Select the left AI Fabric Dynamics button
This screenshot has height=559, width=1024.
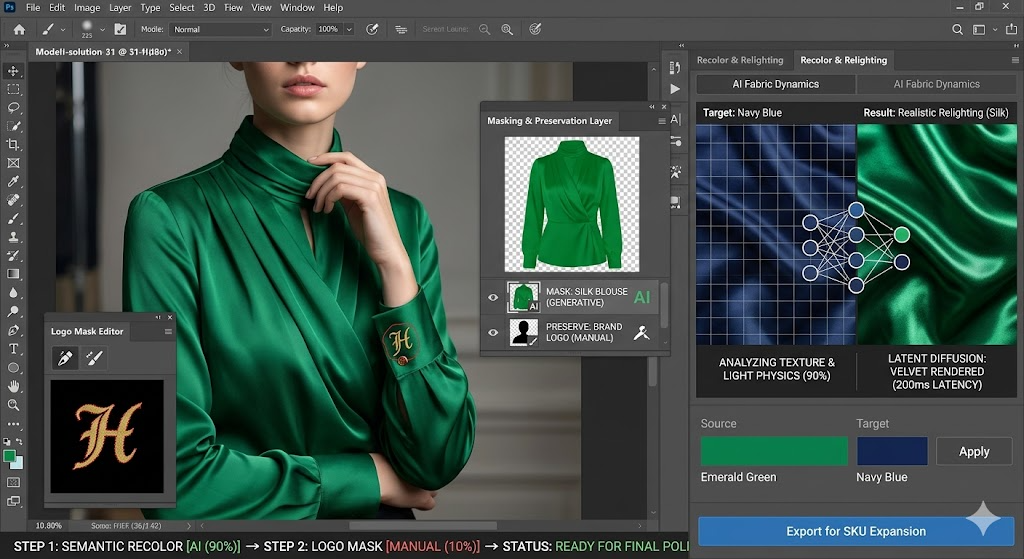pos(775,84)
